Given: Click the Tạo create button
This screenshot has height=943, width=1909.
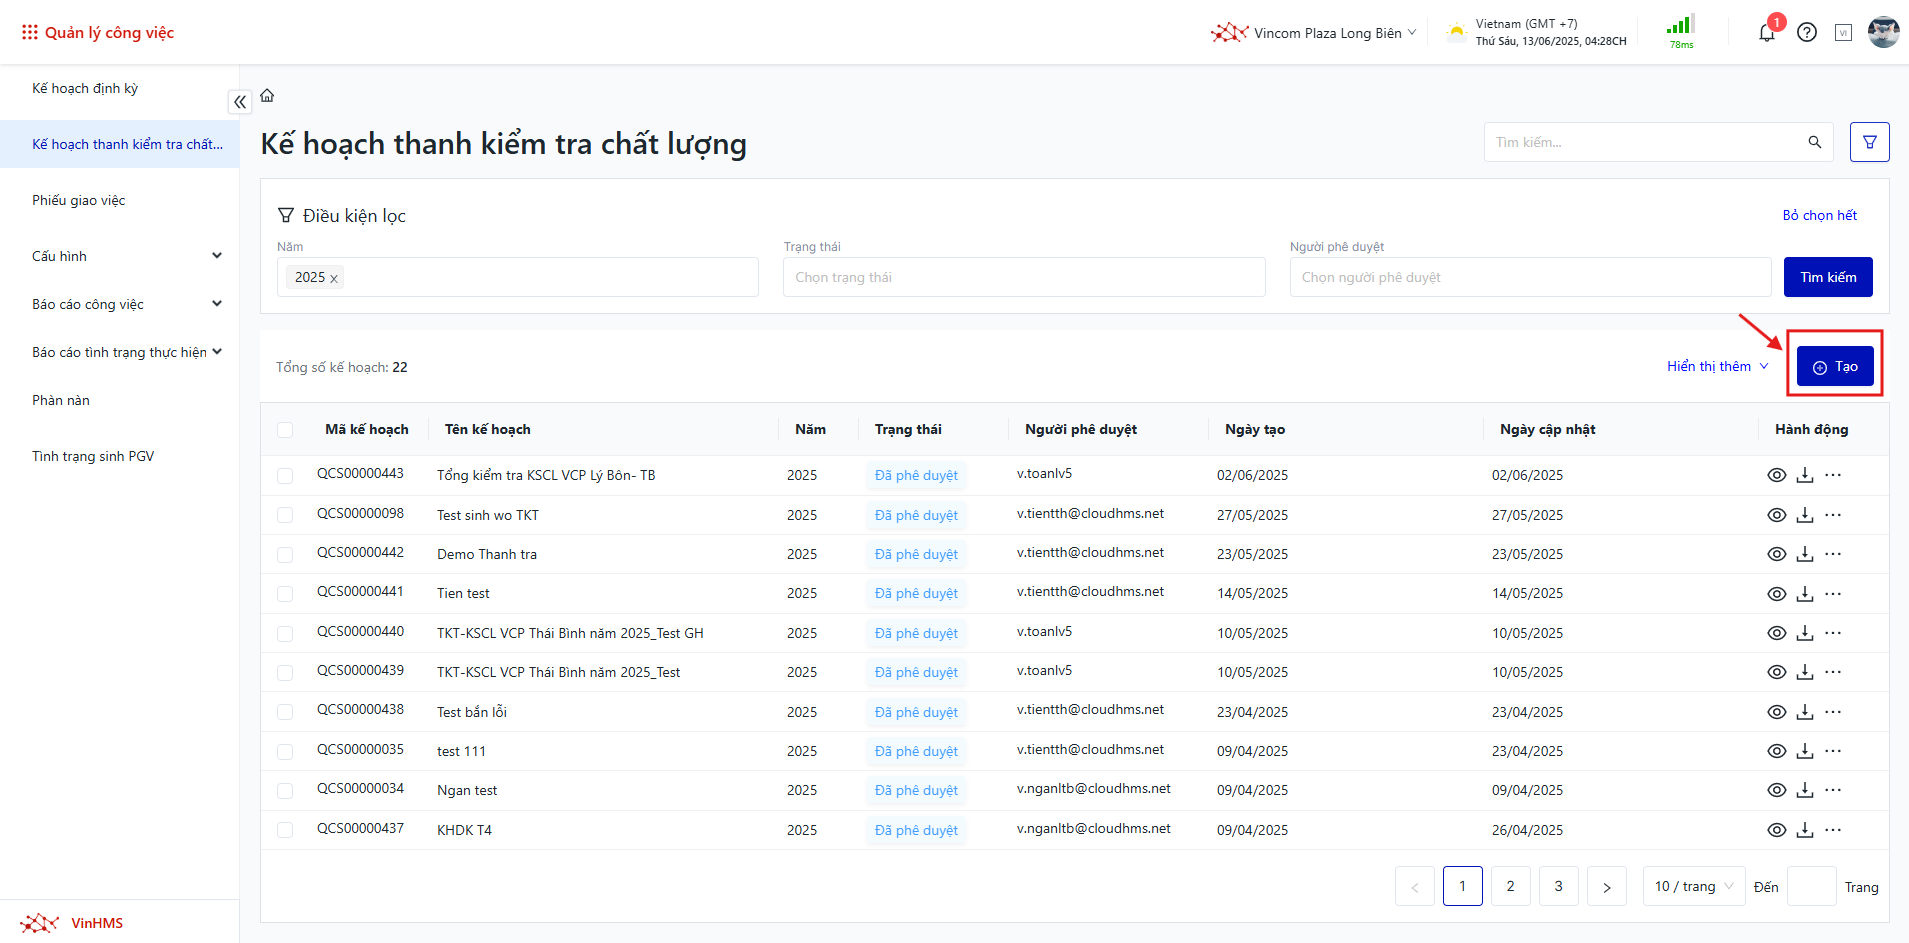Looking at the screenshot, I should (1834, 367).
